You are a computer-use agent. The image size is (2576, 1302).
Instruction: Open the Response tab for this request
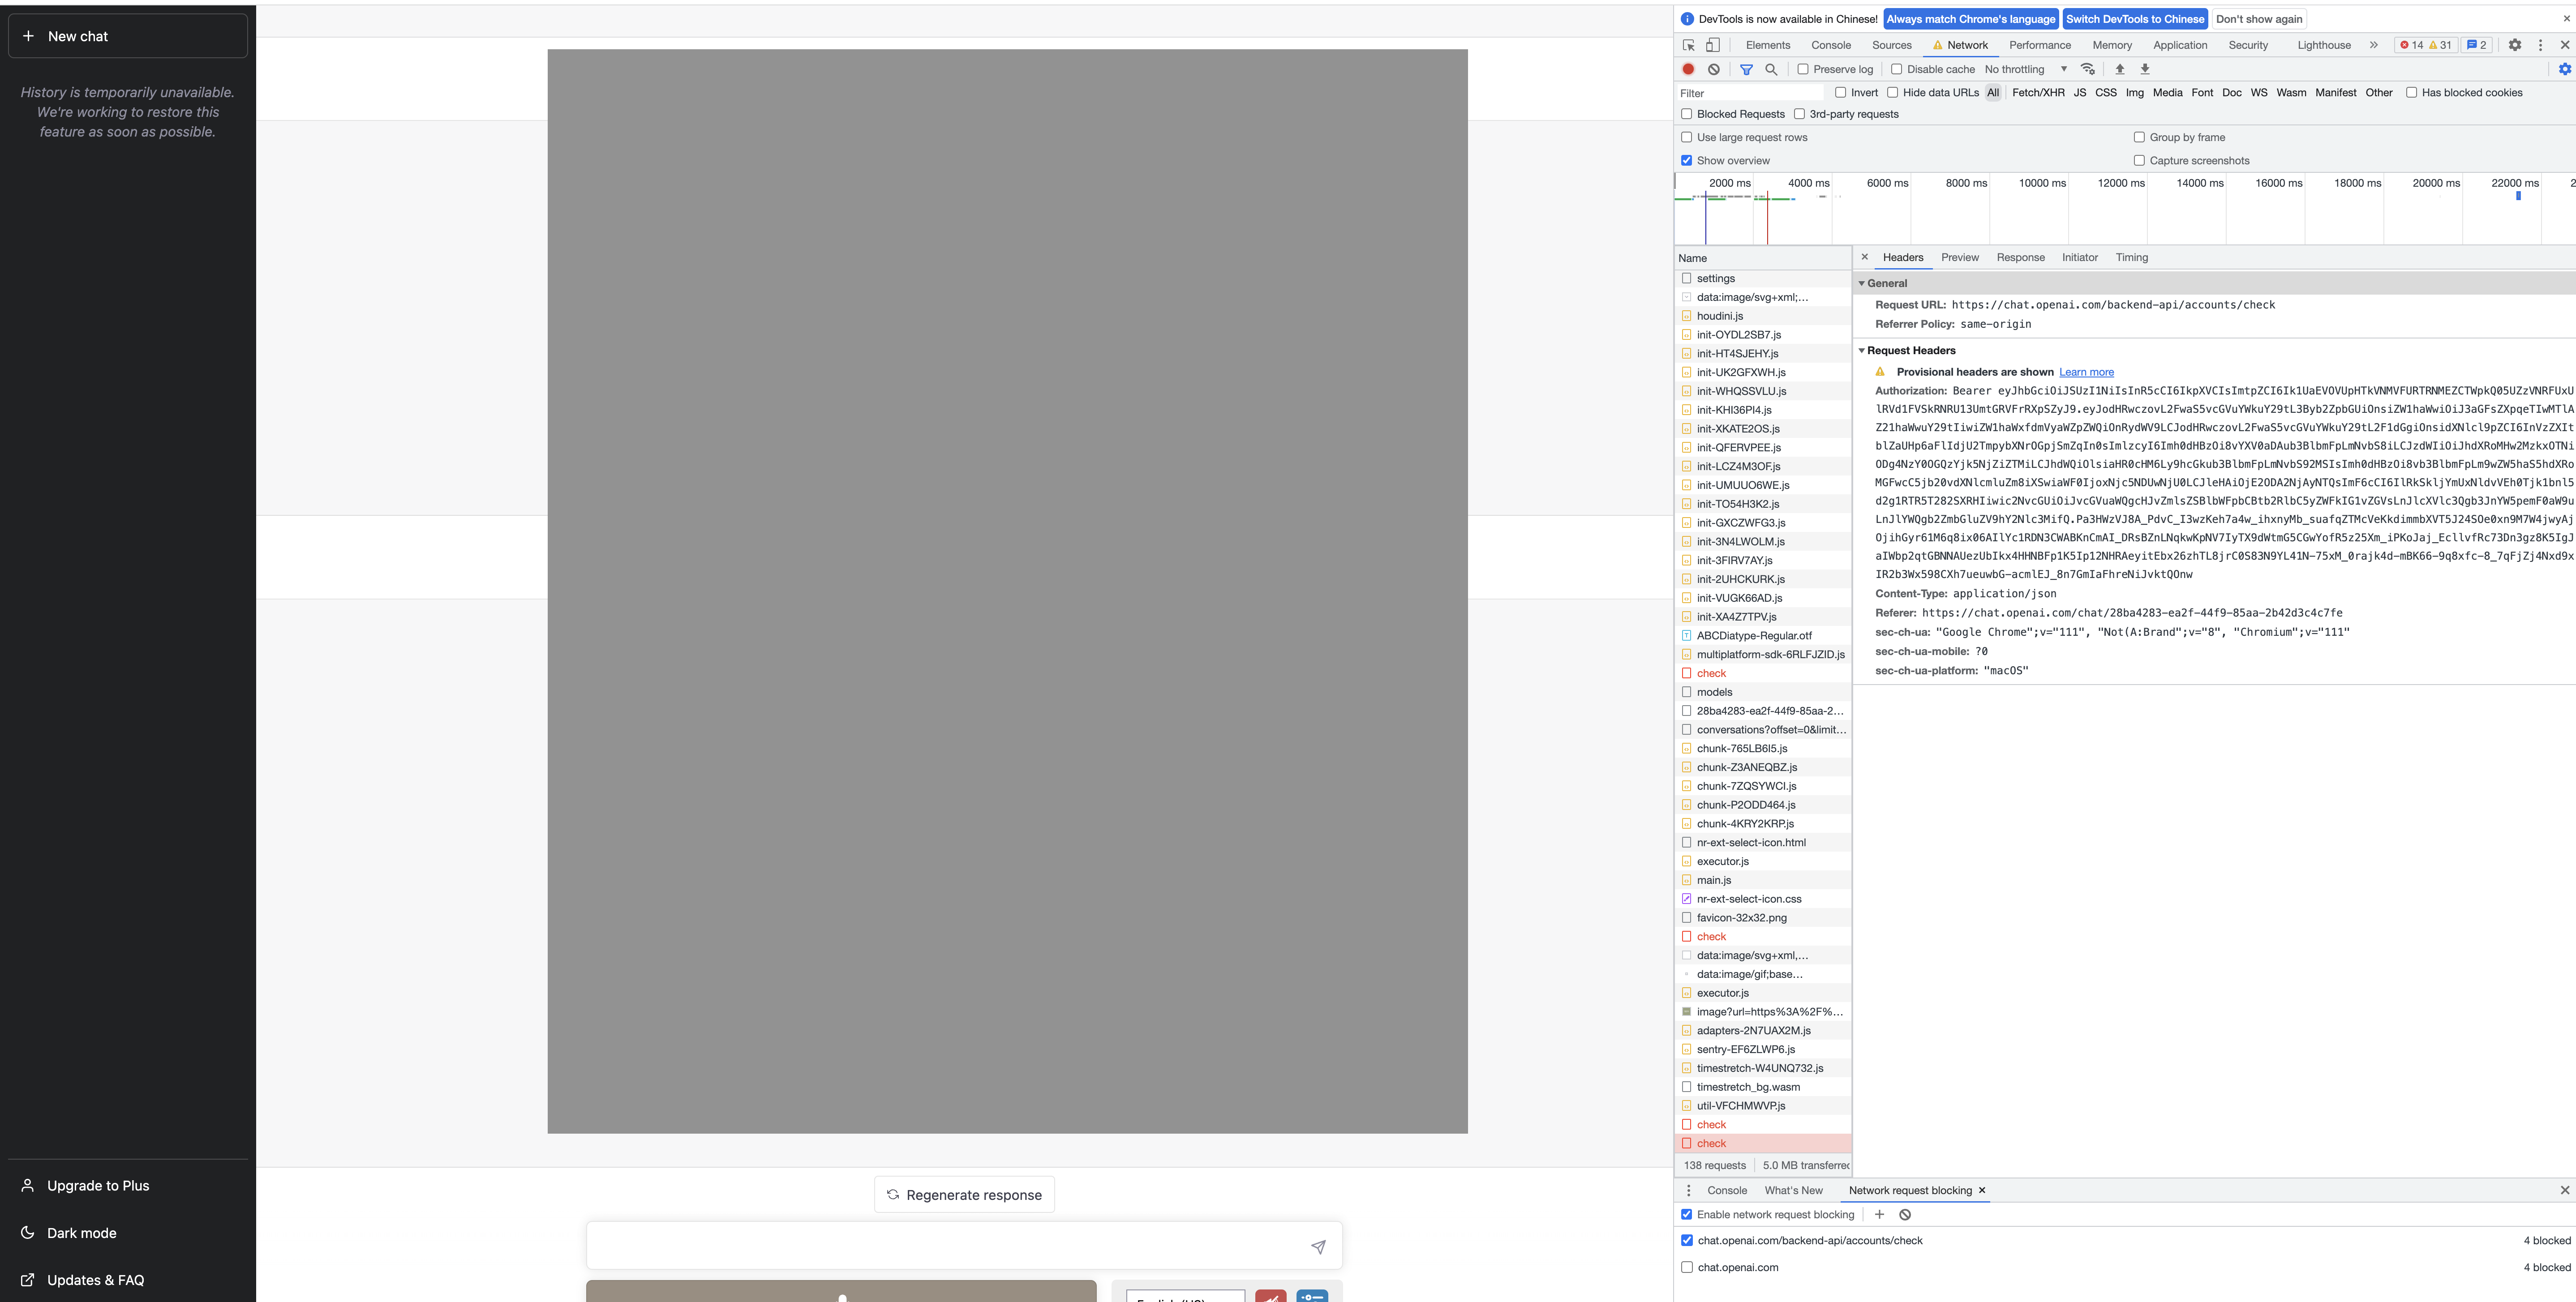pos(2021,257)
